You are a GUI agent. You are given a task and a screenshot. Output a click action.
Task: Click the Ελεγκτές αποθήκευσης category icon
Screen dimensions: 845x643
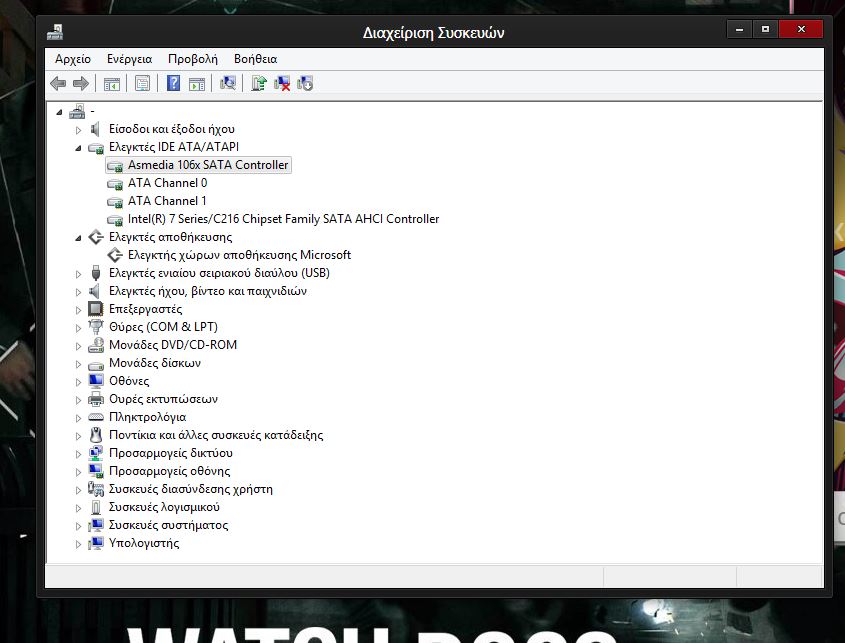(96, 237)
